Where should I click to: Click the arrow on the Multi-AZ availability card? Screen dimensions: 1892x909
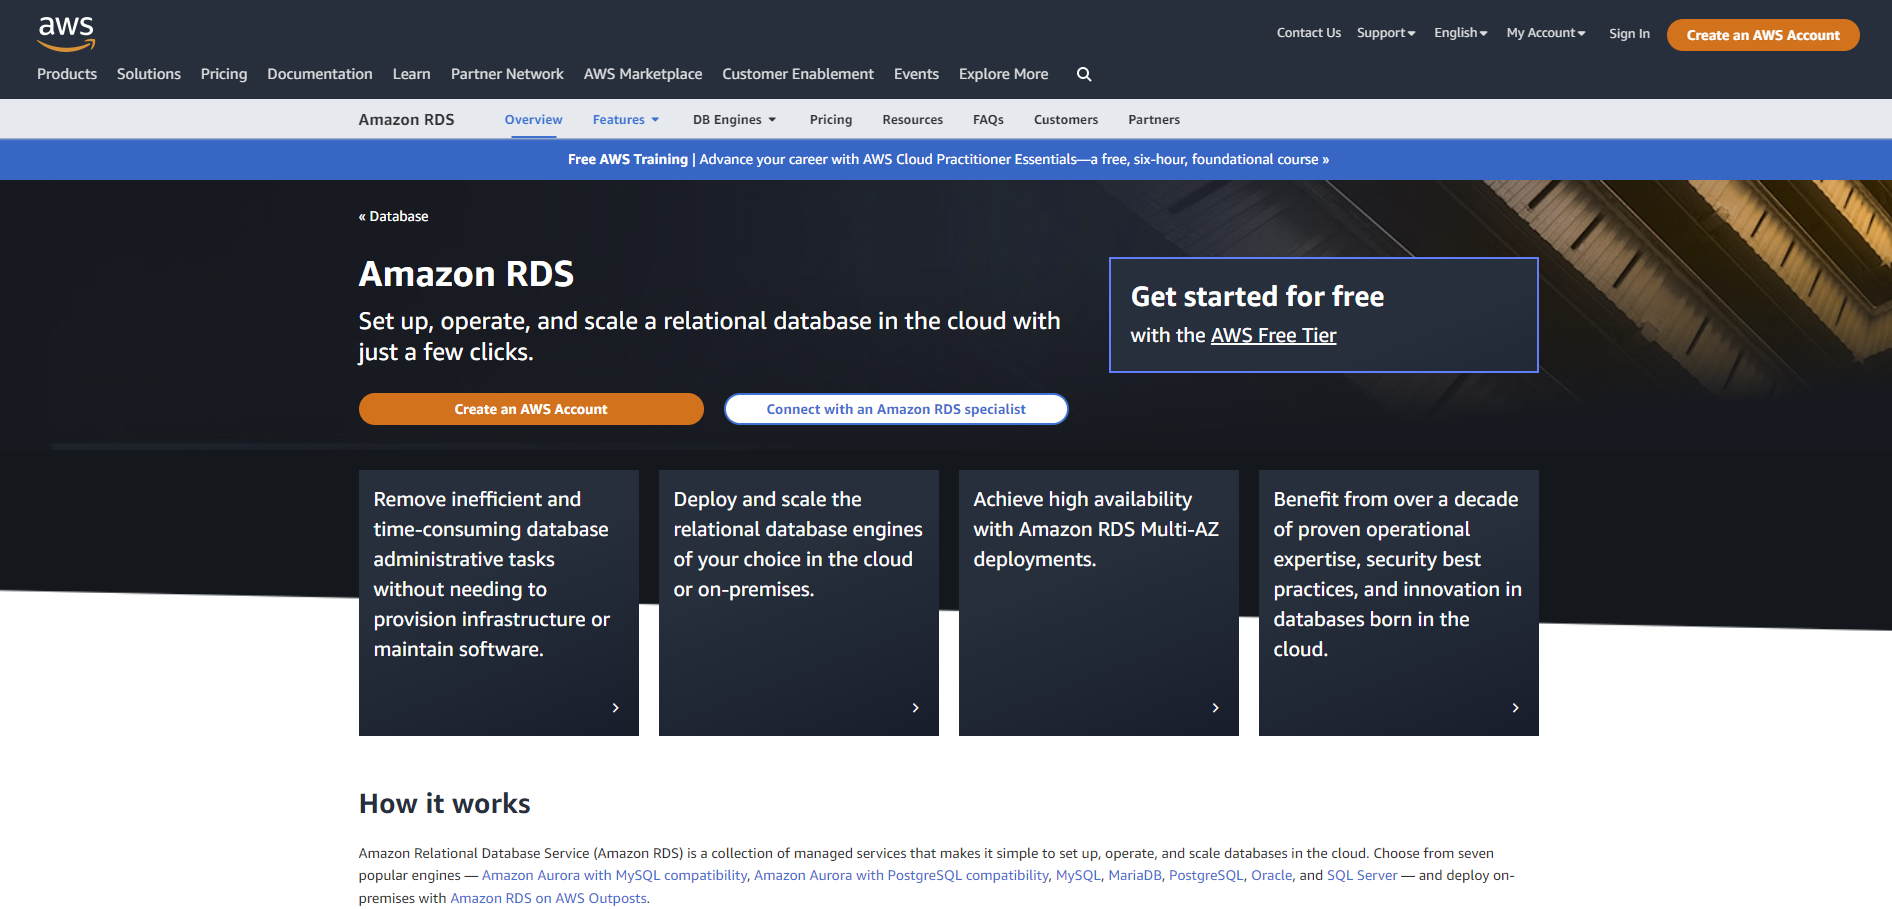coord(1215,707)
